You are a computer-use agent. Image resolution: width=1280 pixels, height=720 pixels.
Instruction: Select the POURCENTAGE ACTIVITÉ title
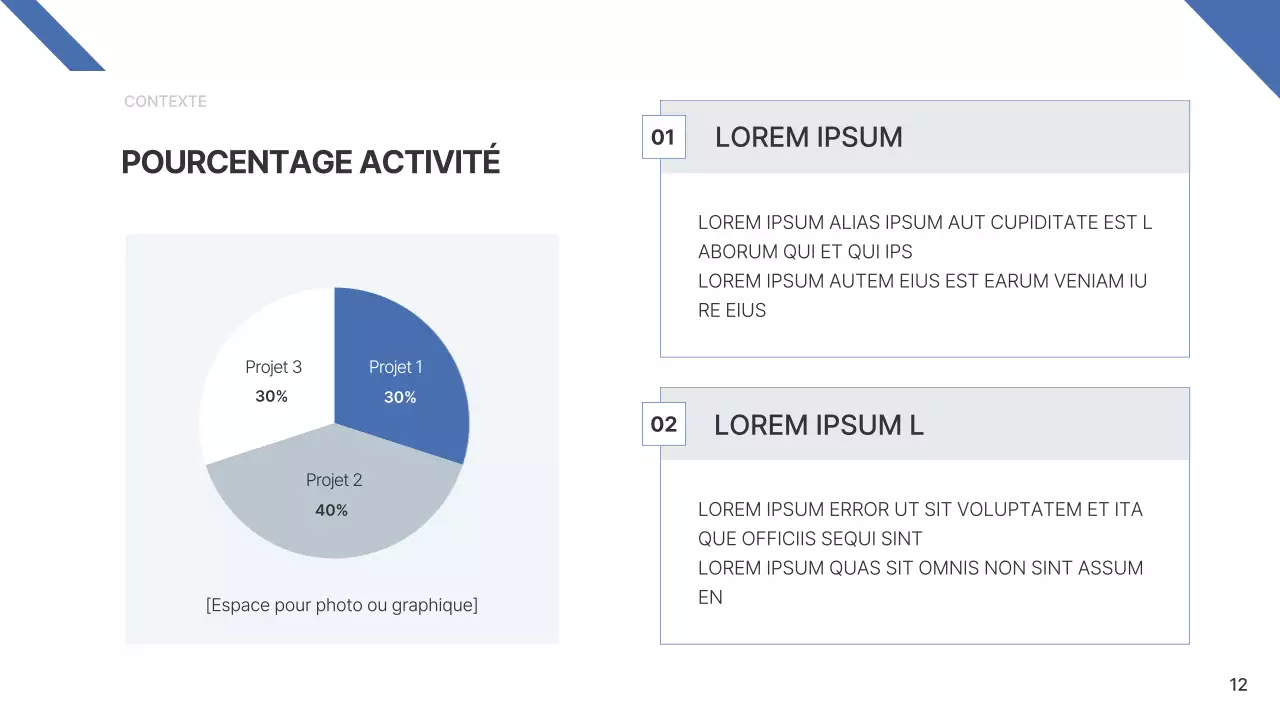point(310,162)
